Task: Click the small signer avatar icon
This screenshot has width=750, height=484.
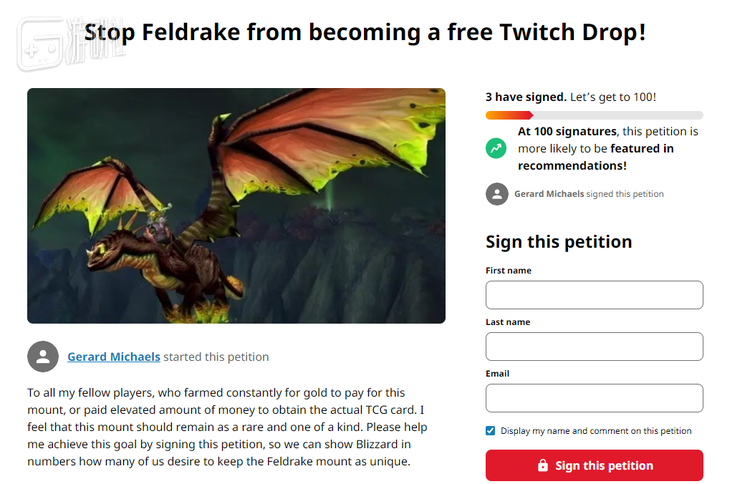Action: [497, 194]
